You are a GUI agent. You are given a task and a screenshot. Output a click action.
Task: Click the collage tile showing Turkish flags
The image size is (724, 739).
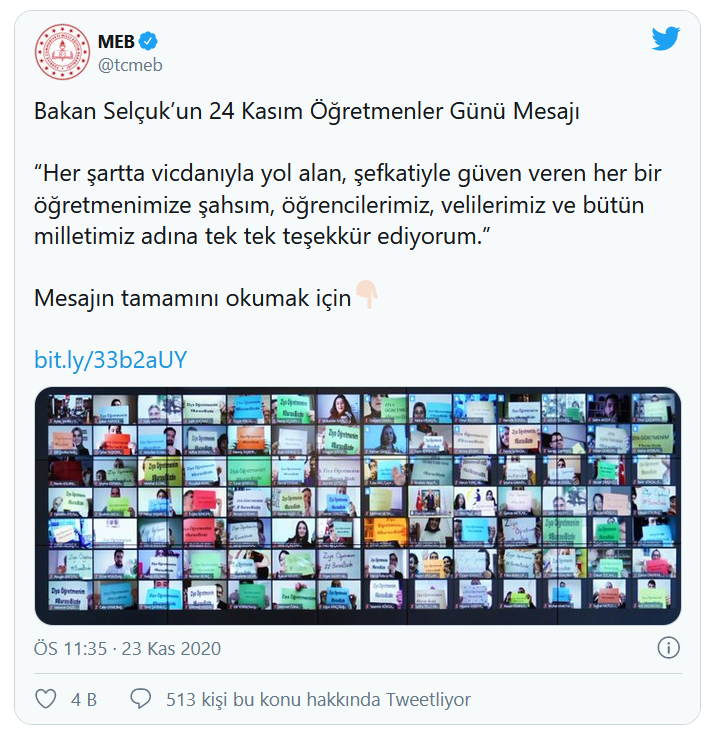tap(429, 500)
